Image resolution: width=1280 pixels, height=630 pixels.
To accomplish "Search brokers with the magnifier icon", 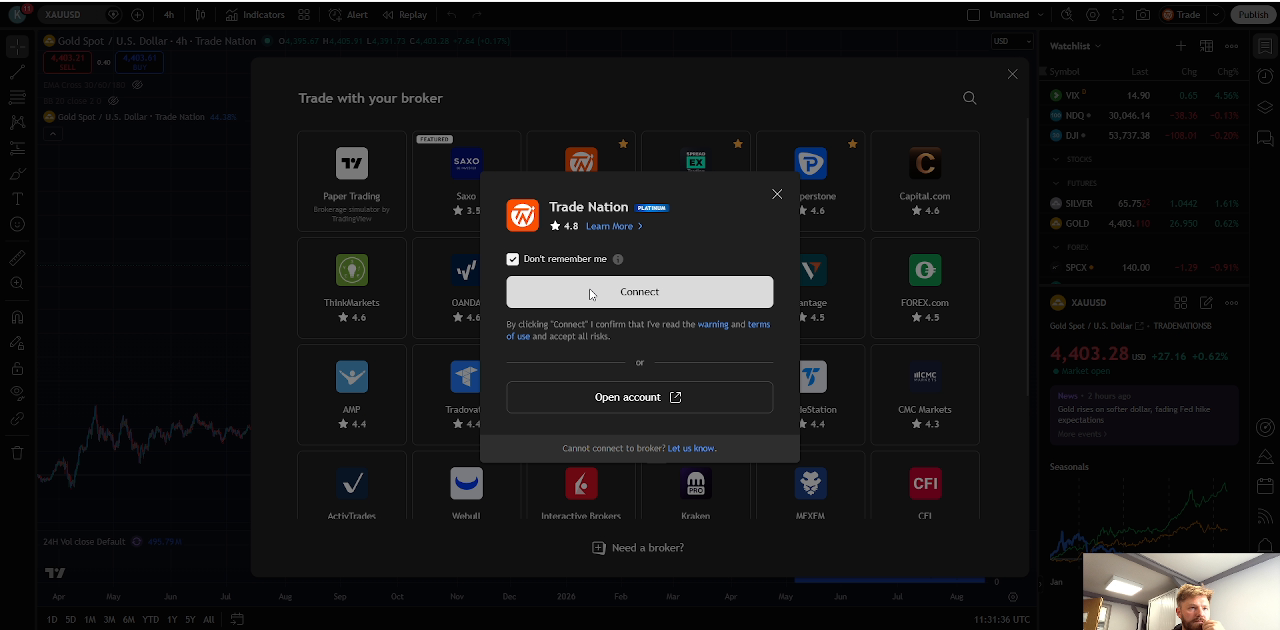I will (x=969, y=98).
